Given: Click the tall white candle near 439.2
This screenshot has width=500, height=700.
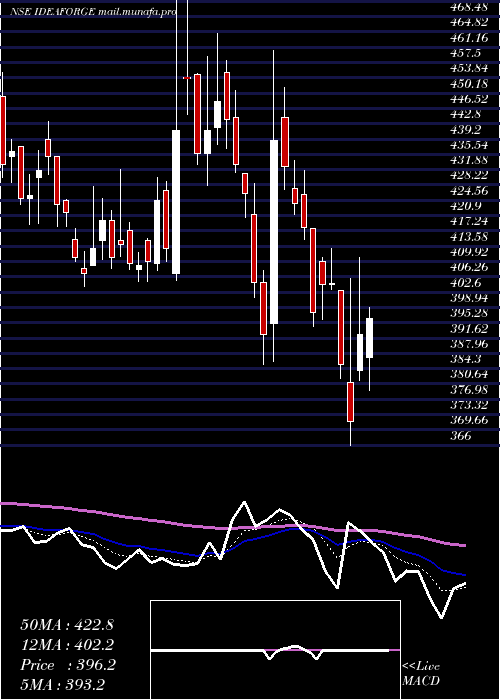Looking at the screenshot, I should click(176, 202).
